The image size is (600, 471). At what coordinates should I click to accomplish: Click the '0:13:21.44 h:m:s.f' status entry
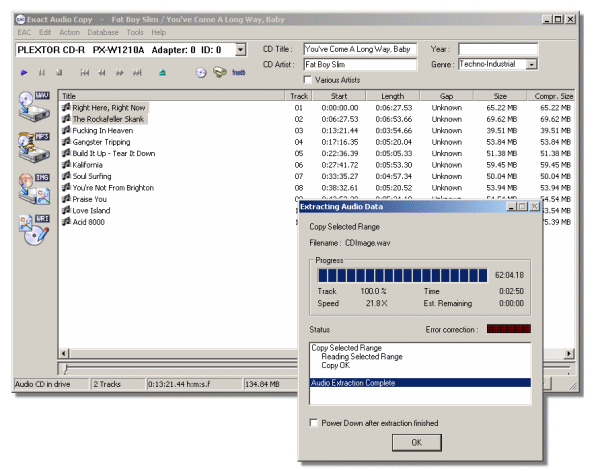coord(194,384)
